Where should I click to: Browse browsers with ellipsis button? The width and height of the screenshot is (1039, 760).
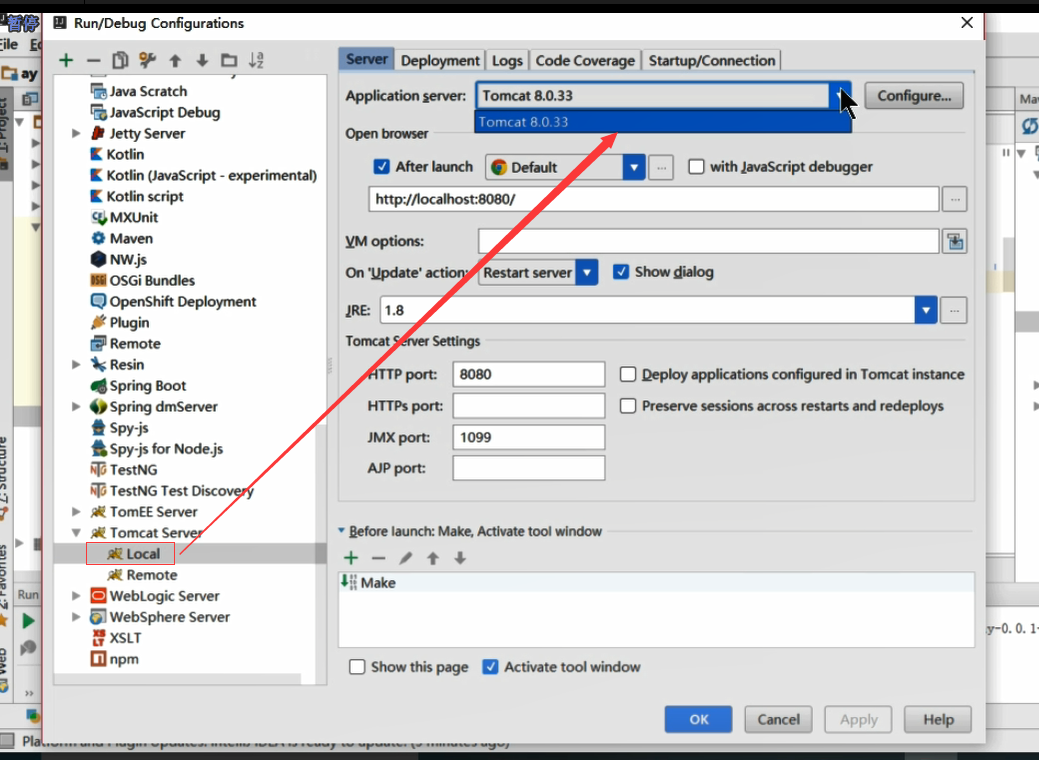point(661,168)
